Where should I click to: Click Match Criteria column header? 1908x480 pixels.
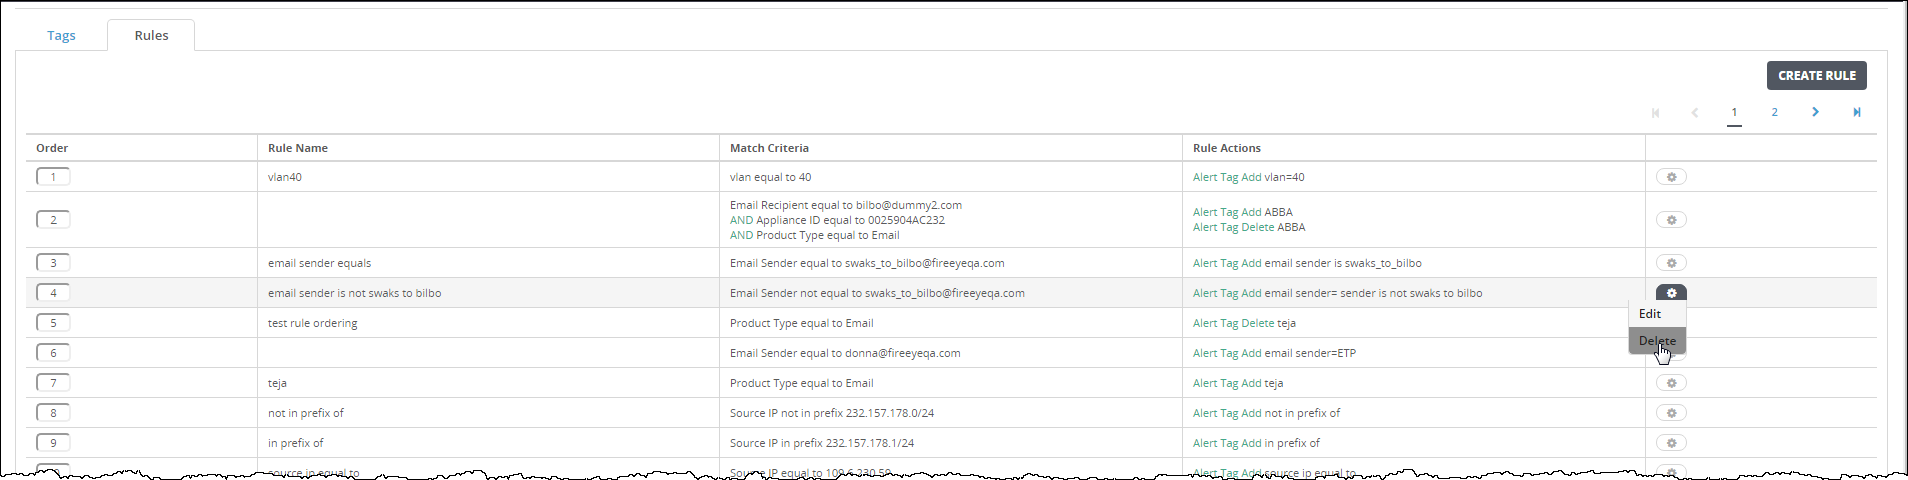[x=769, y=148]
